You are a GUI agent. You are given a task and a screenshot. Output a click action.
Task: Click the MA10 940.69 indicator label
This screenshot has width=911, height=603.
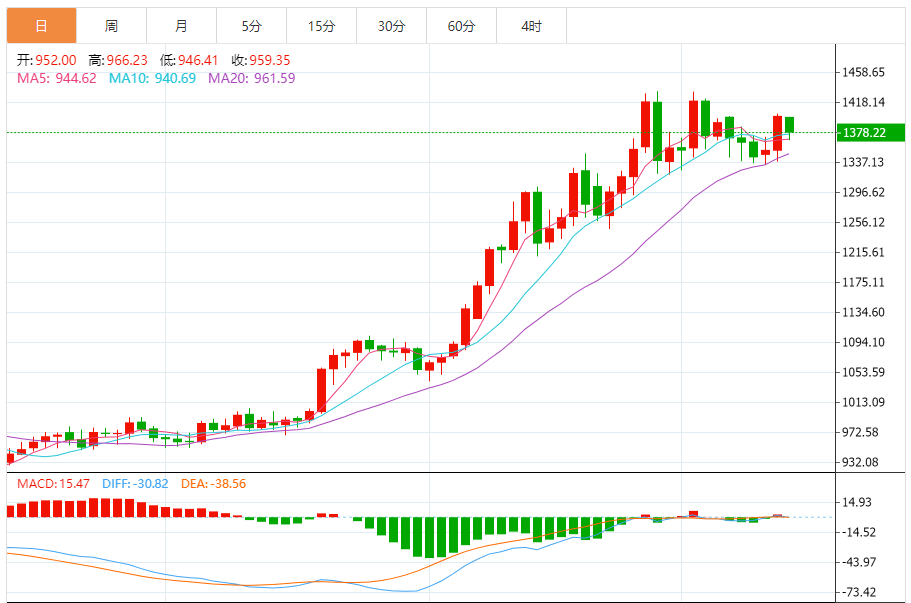pos(152,78)
